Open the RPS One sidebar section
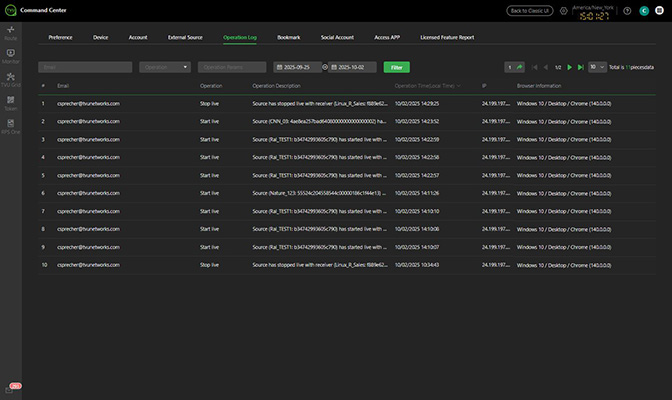 11,126
